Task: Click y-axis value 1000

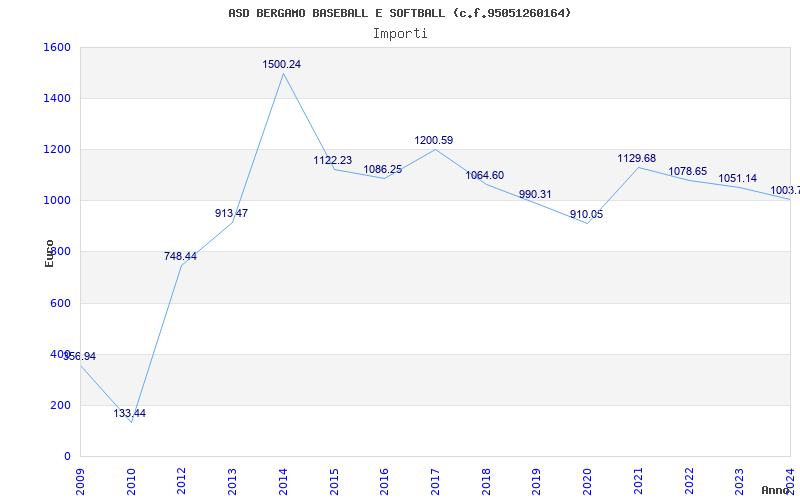Action: coord(57,201)
